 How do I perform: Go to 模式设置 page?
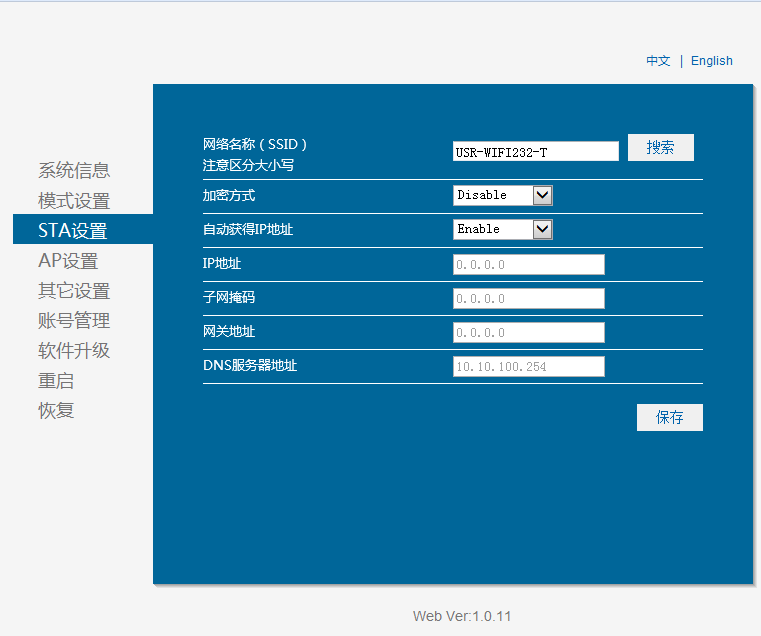coord(74,201)
